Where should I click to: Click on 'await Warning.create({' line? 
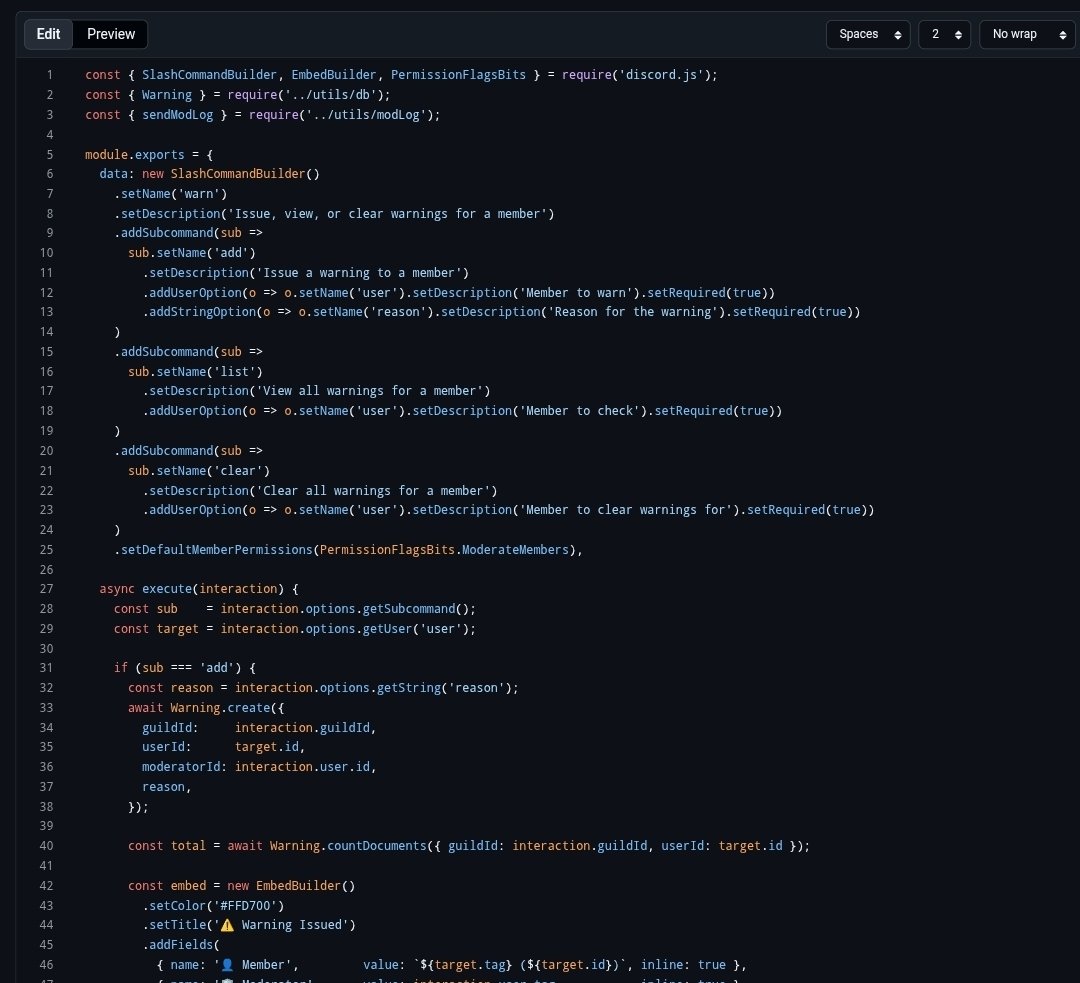point(206,708)
